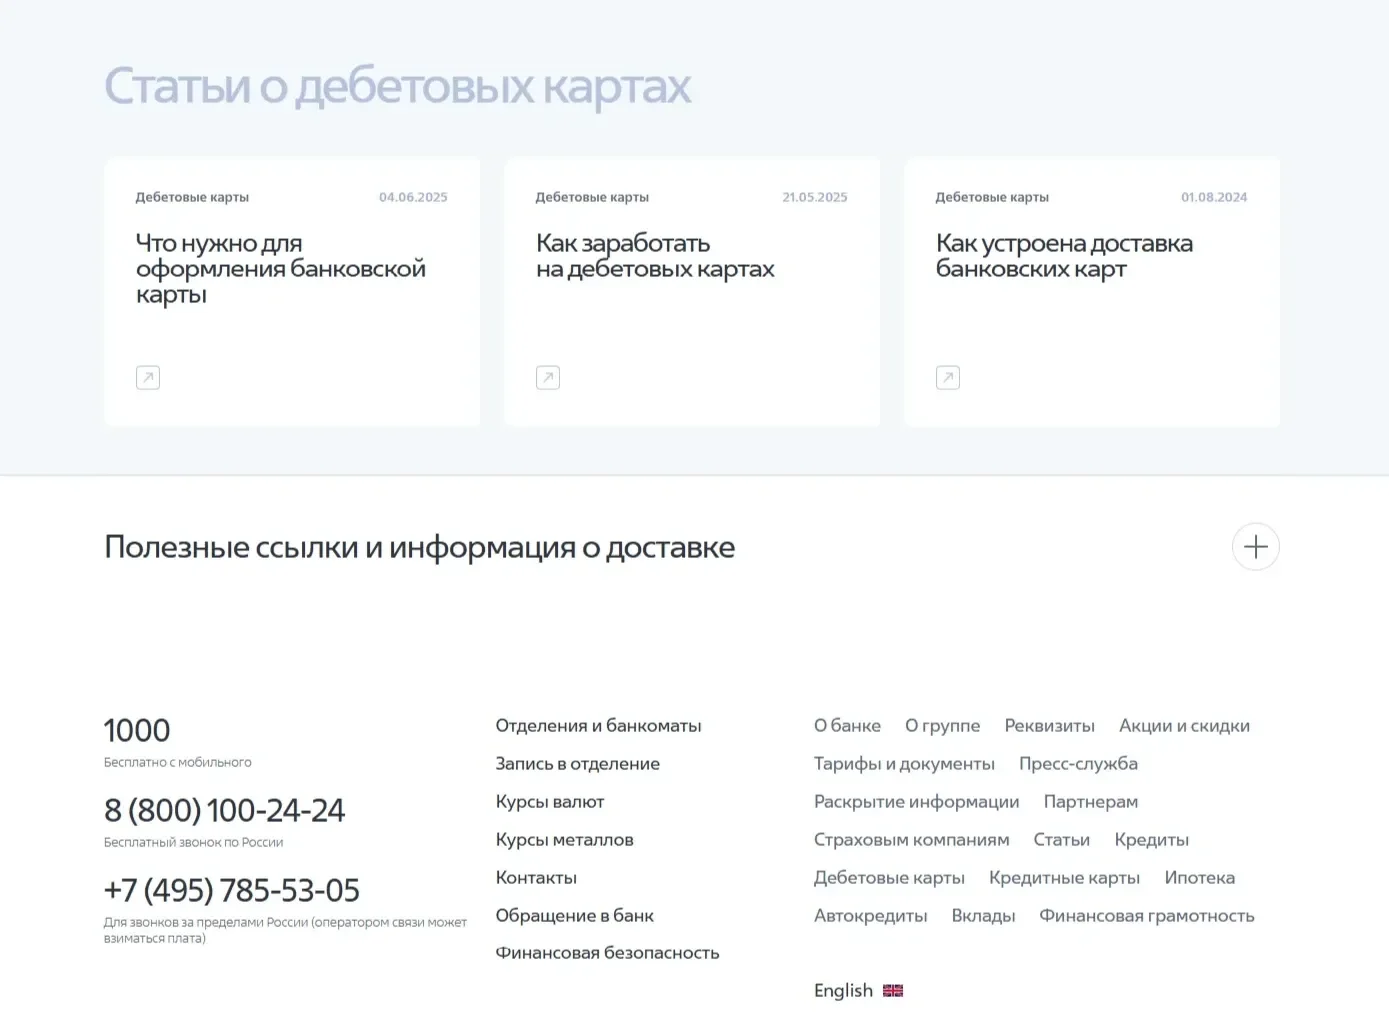Image resolution: width=1389 pixels, height=1036 pixels.
Task: Open article 'Как заработать на дебетовых картах'
Action: [x=655, y=256]
